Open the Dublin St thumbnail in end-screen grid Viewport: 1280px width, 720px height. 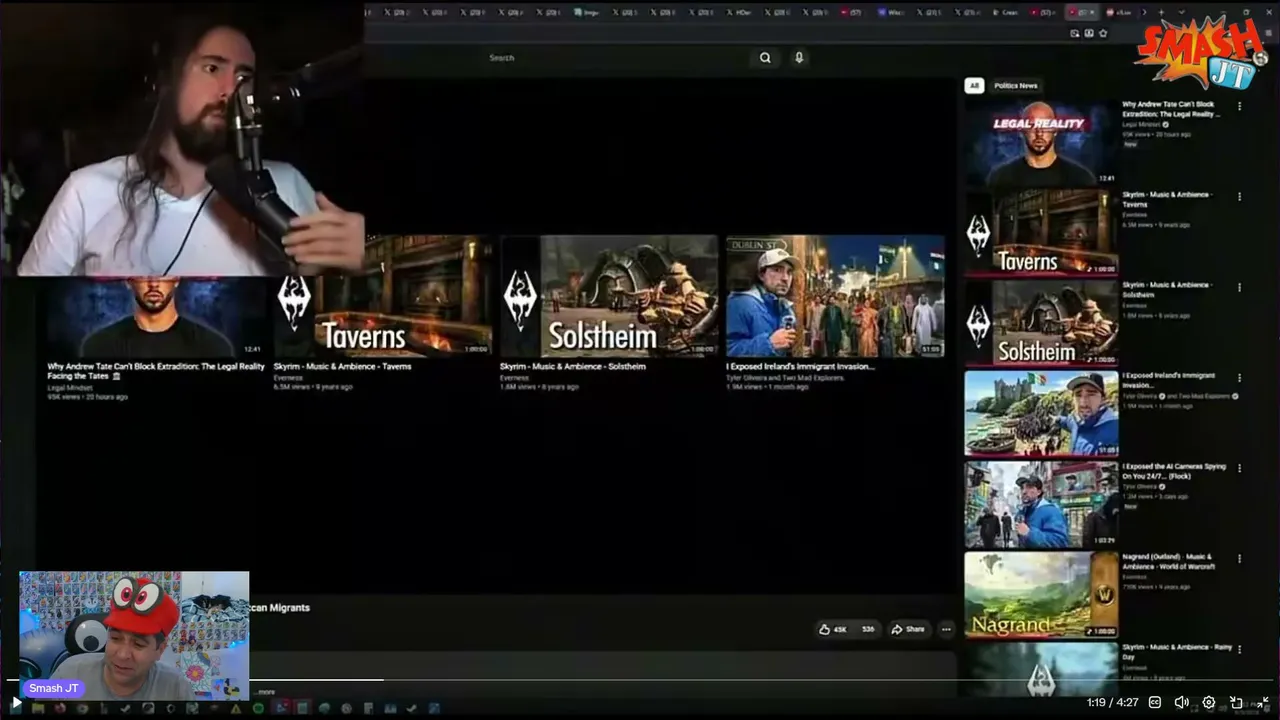click(836, 296)
